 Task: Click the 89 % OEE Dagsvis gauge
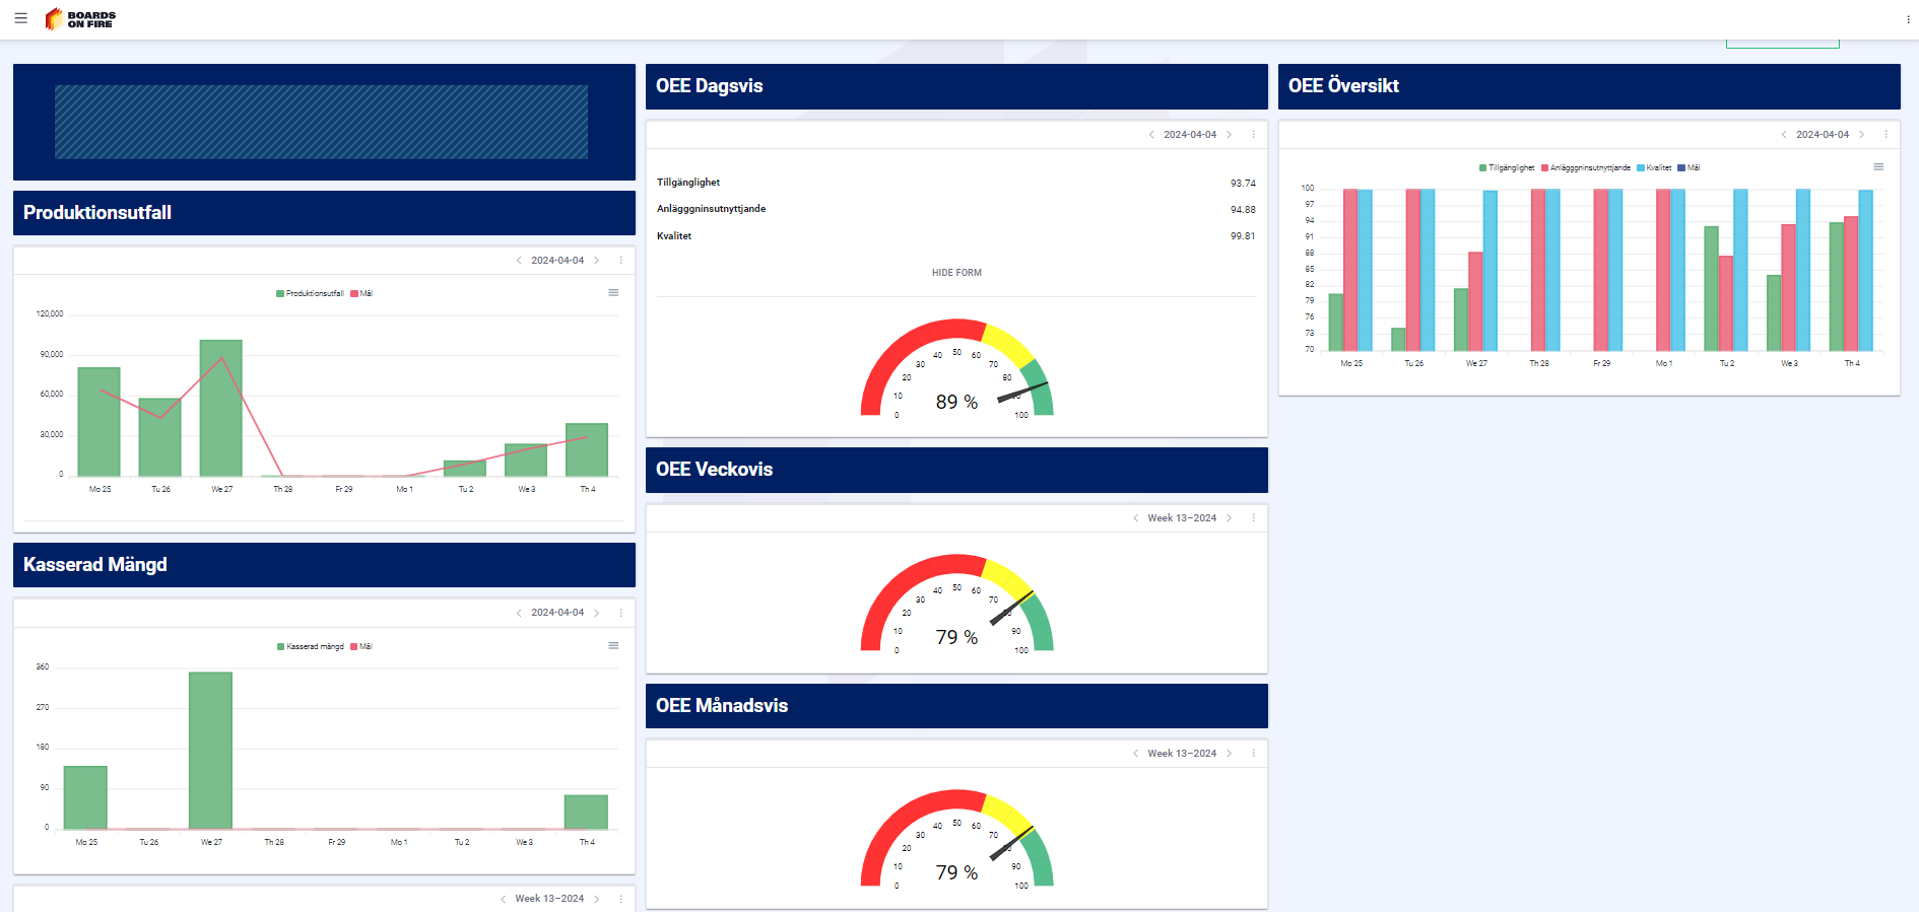956,375
